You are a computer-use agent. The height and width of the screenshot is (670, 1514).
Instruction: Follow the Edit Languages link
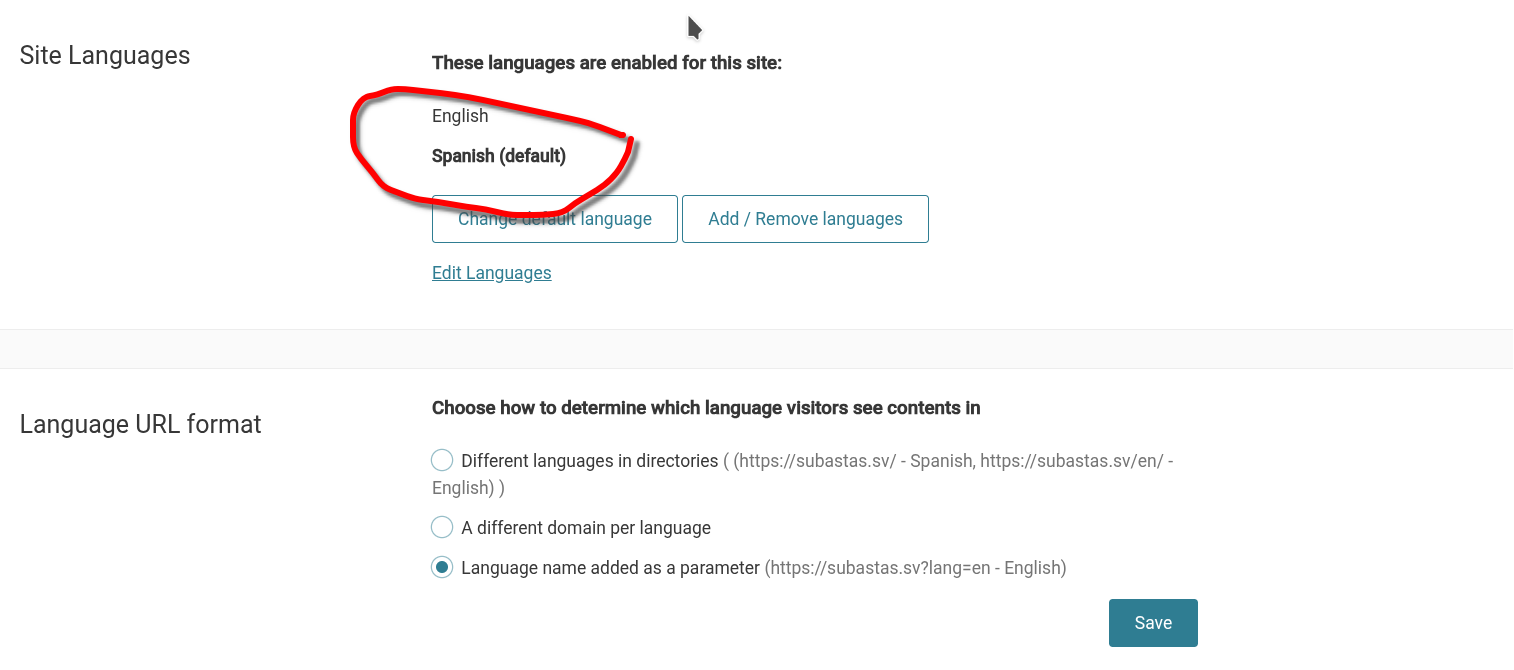coord(491,273)
